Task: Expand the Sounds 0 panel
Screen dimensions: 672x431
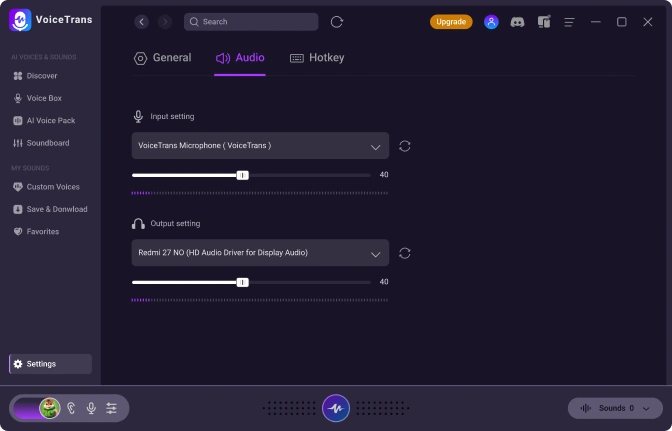Action: pos(615,408)
